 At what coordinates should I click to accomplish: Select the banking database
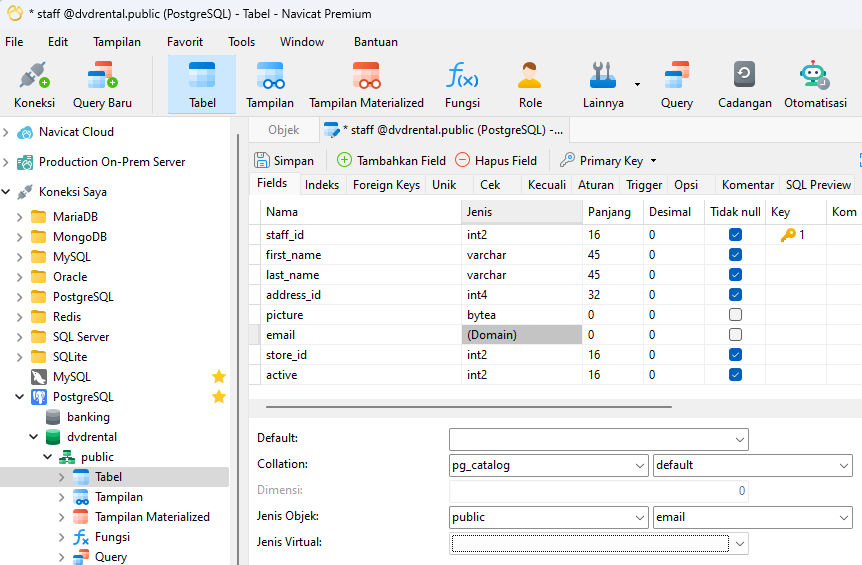coord(88,417)
